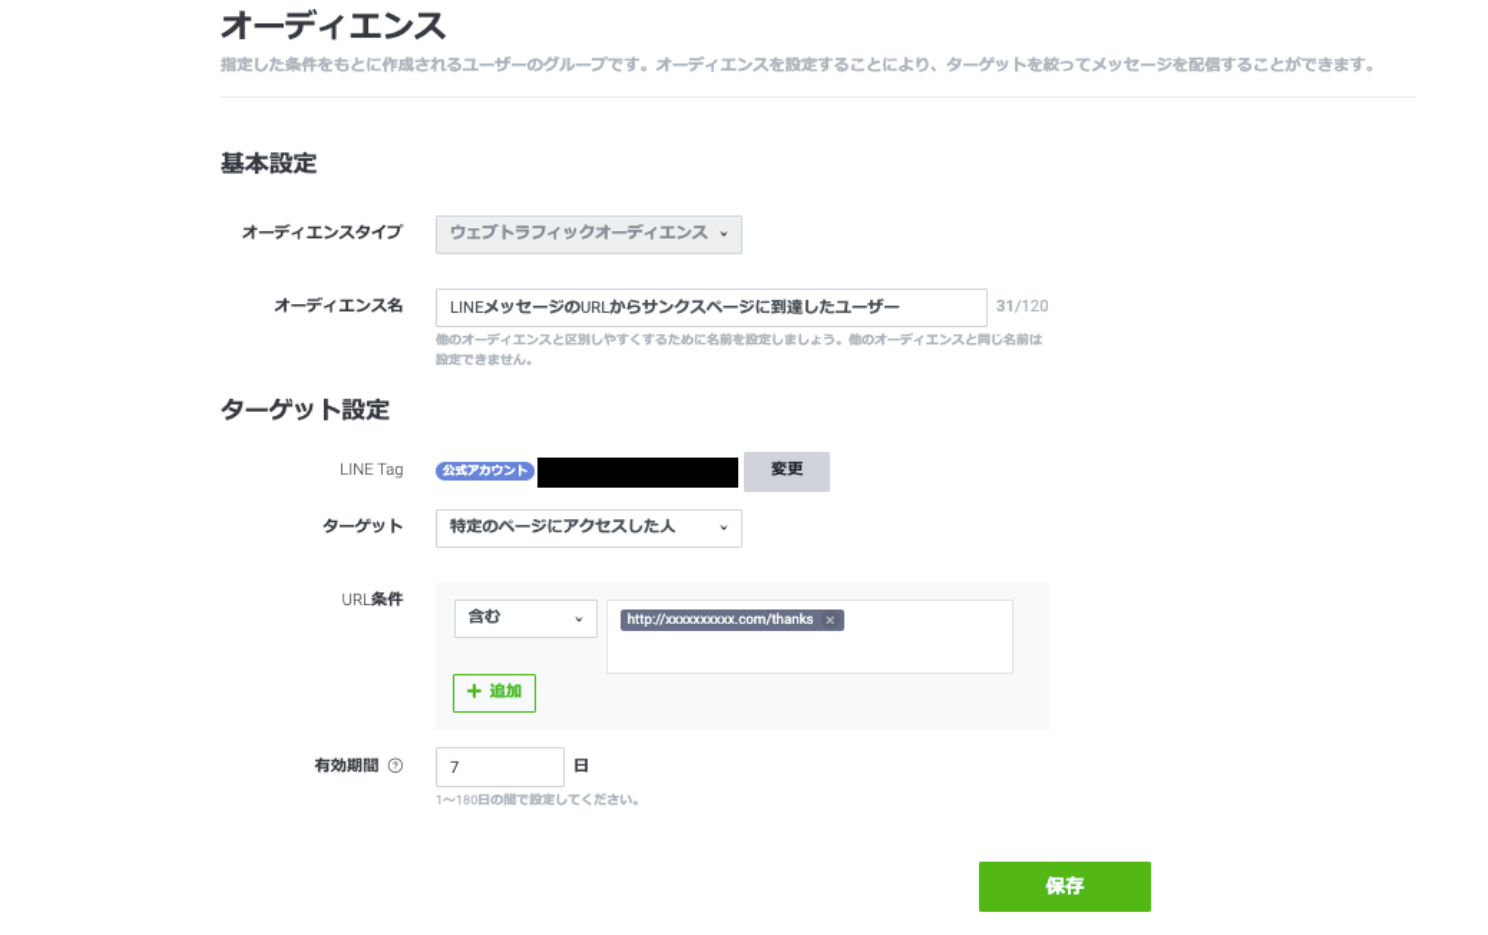Focus the オーディエンス名 text field

pos(710,307)
